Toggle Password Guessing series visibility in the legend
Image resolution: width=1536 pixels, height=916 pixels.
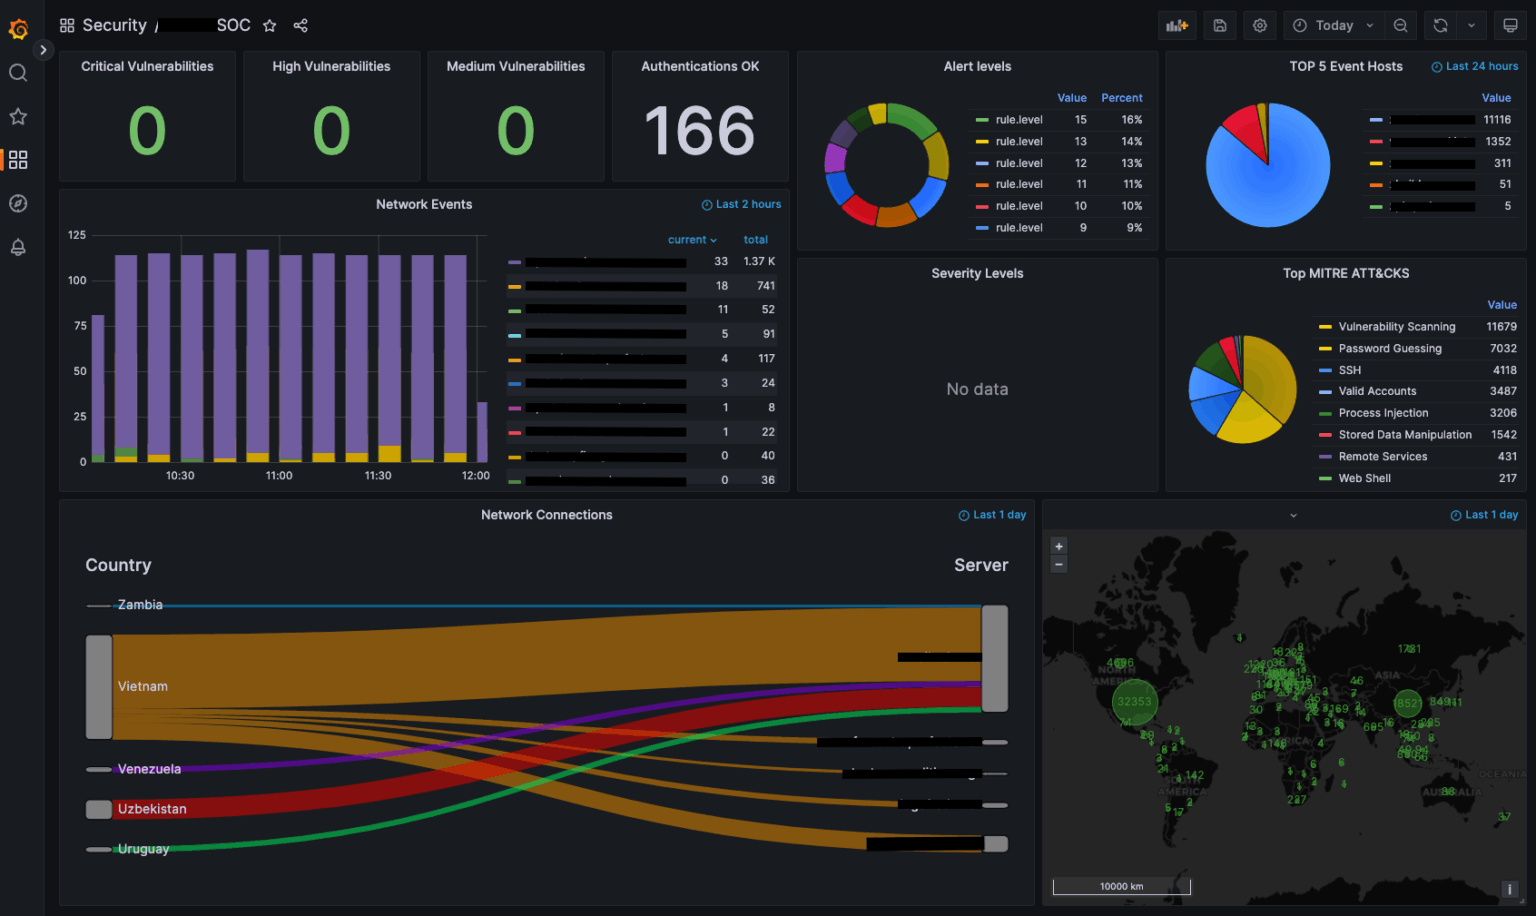(1389, 349)
